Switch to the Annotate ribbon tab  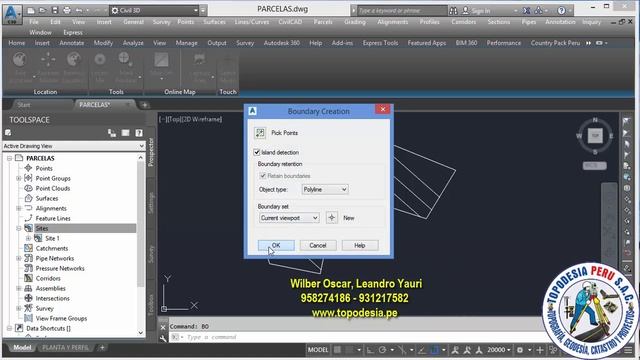click(x=72, y=43)
